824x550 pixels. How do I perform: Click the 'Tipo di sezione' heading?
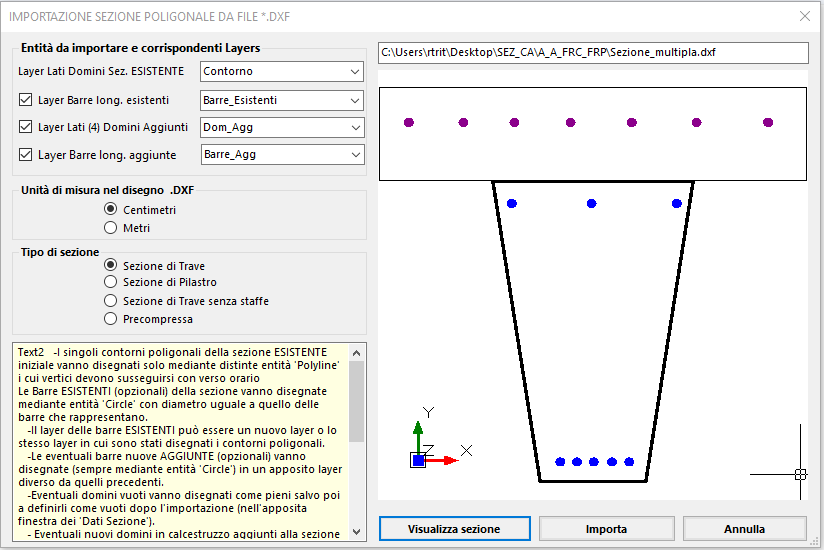60,252
